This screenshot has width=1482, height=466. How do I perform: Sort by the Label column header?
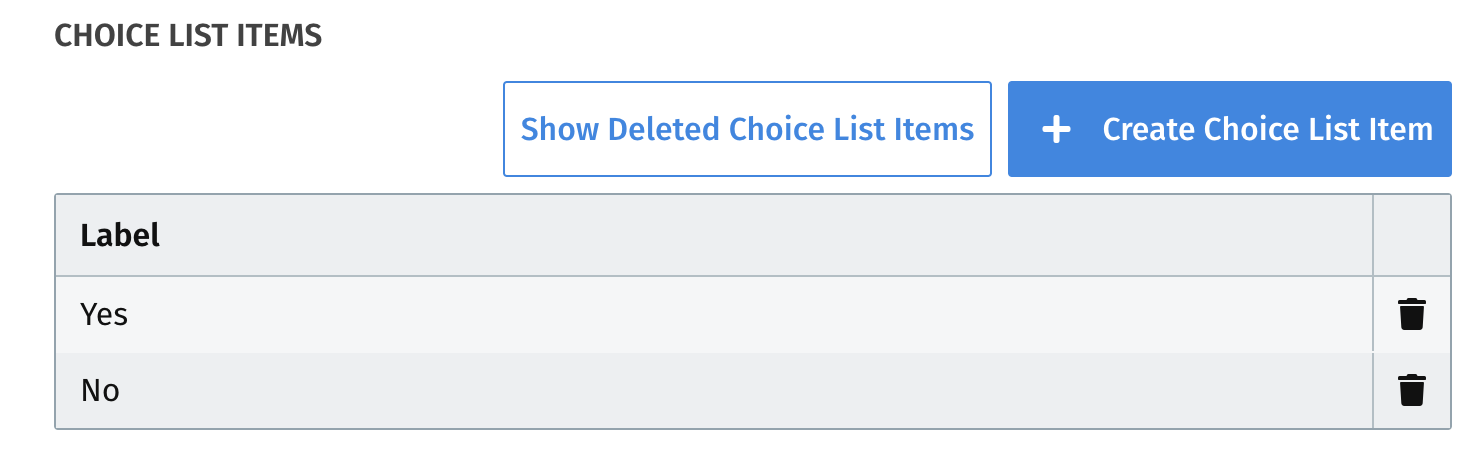tap(714, 235)
